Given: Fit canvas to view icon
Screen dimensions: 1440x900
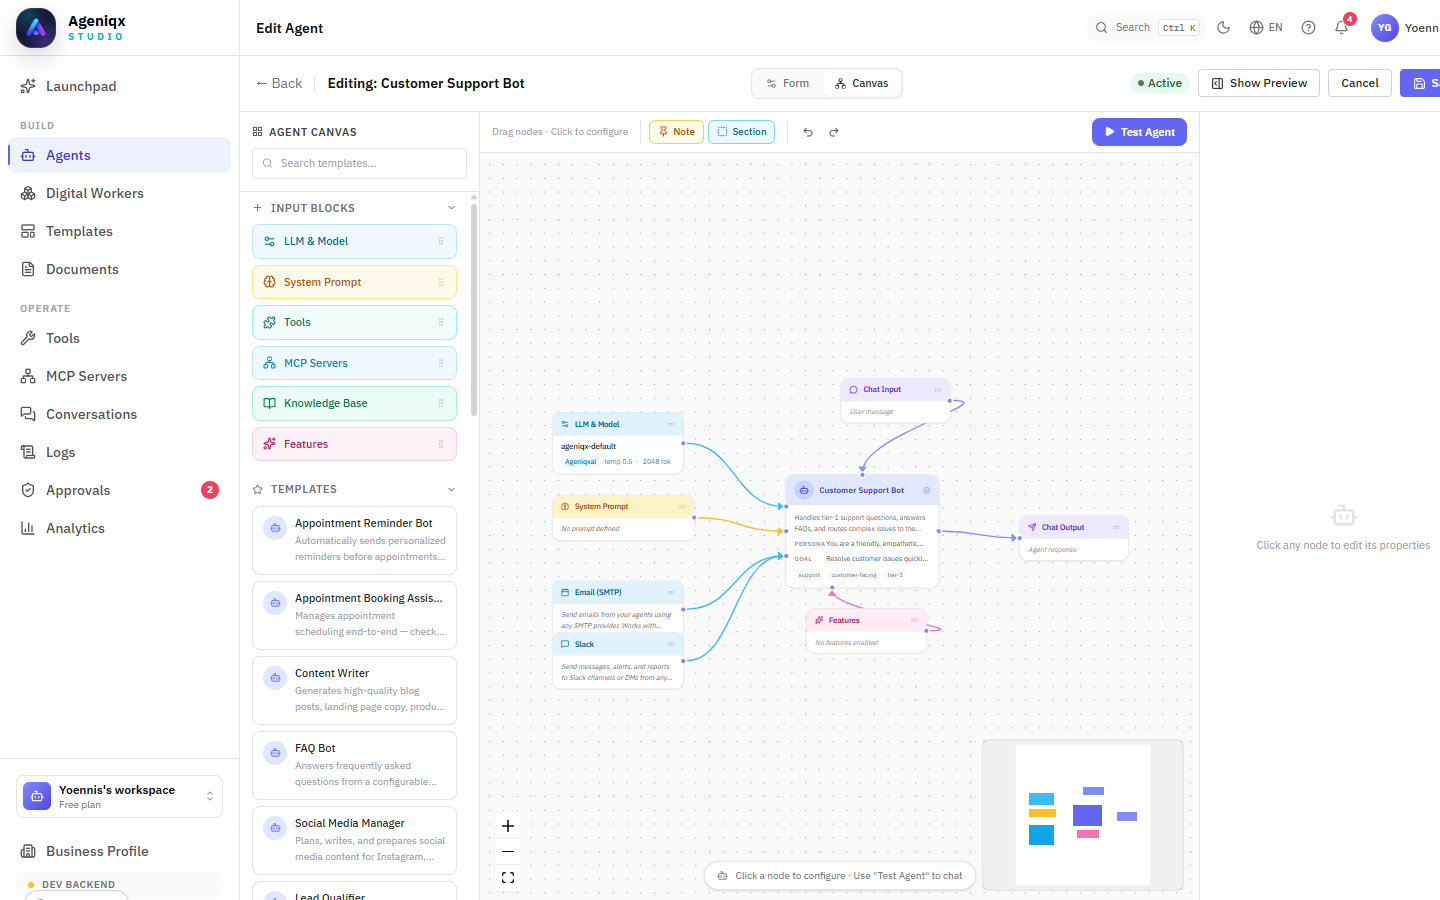Looking at the screenshot, I should point(508,878).
